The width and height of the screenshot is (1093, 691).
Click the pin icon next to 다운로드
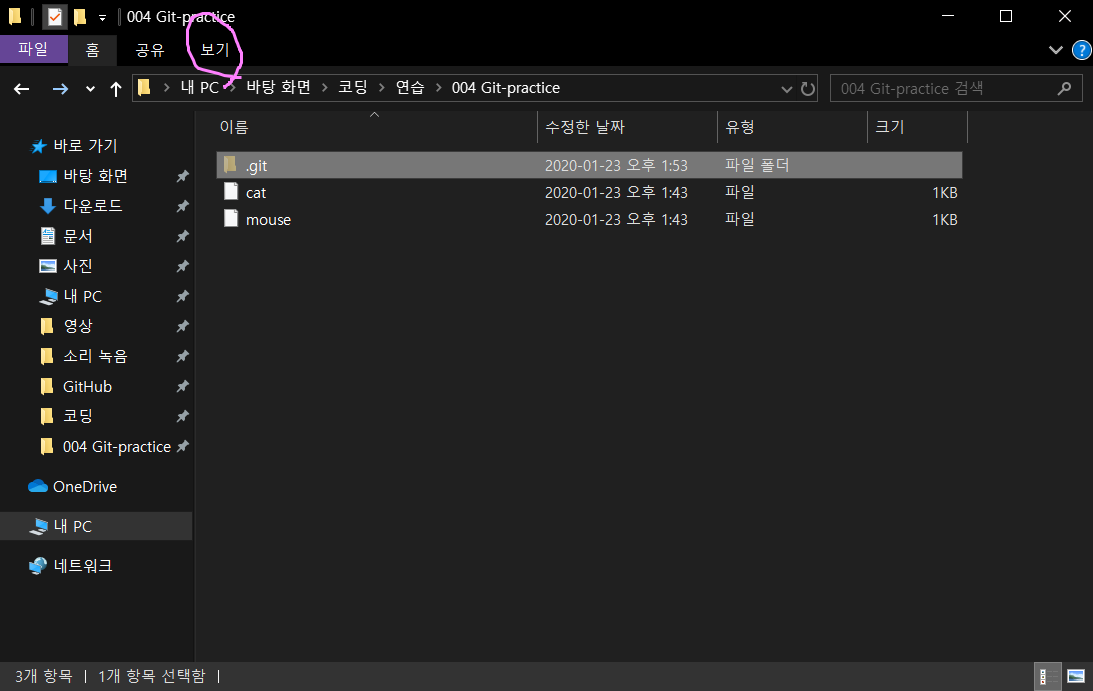183,206
